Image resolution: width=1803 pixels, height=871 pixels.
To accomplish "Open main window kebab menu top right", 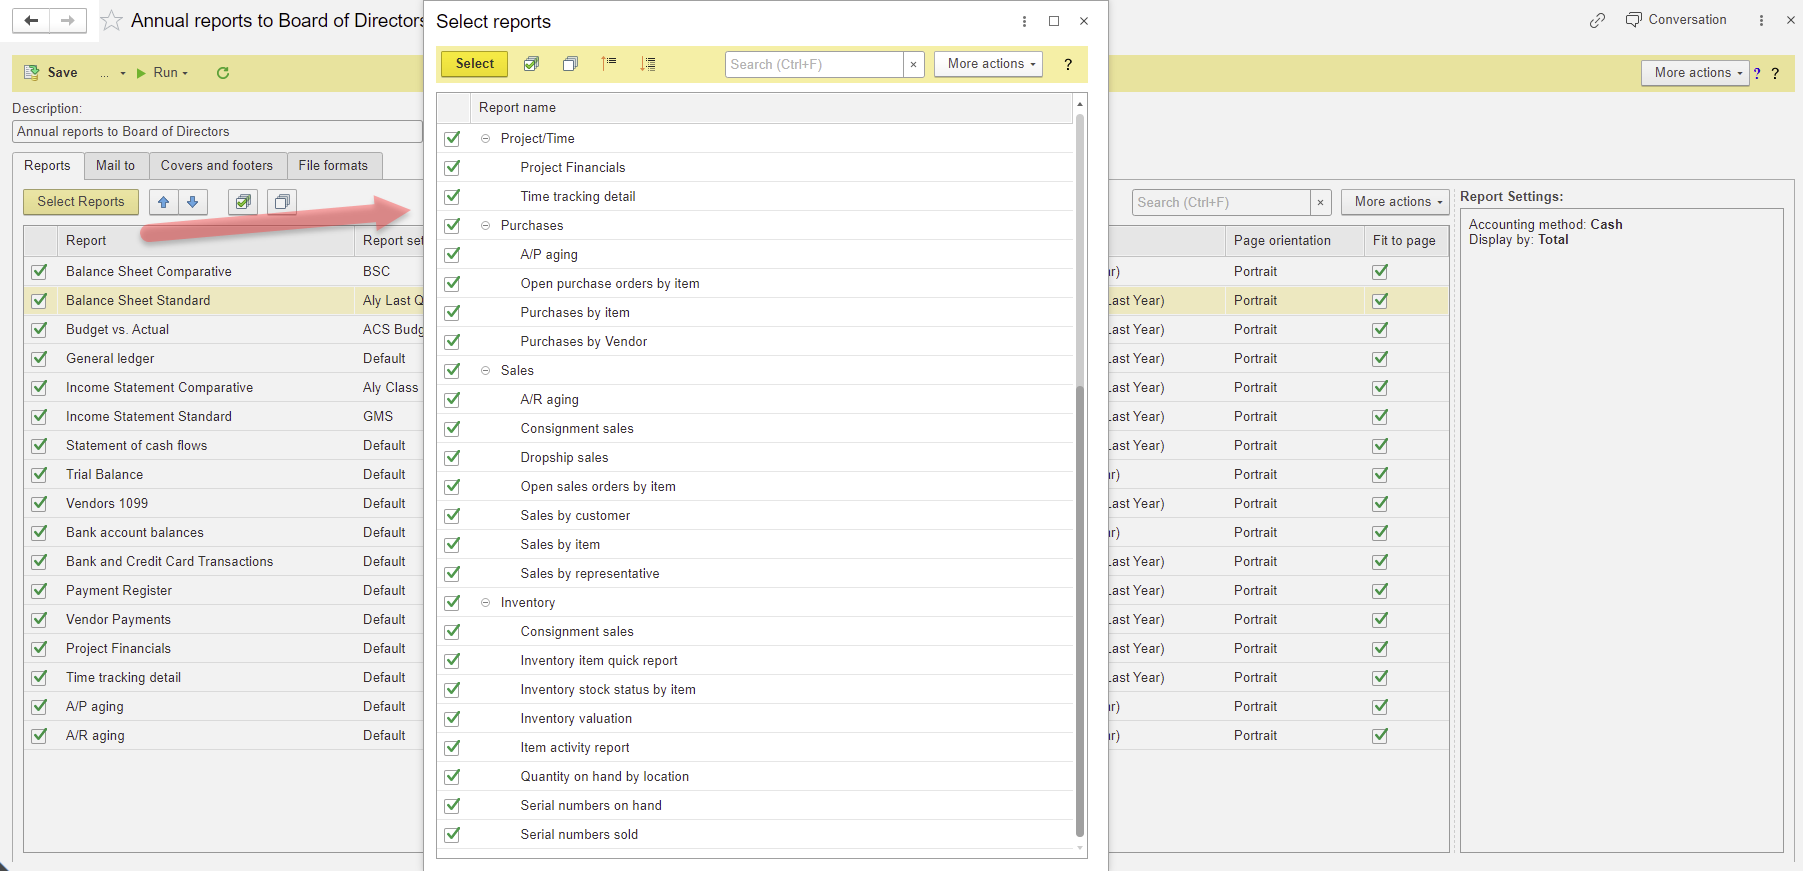I will (1761, 20).
